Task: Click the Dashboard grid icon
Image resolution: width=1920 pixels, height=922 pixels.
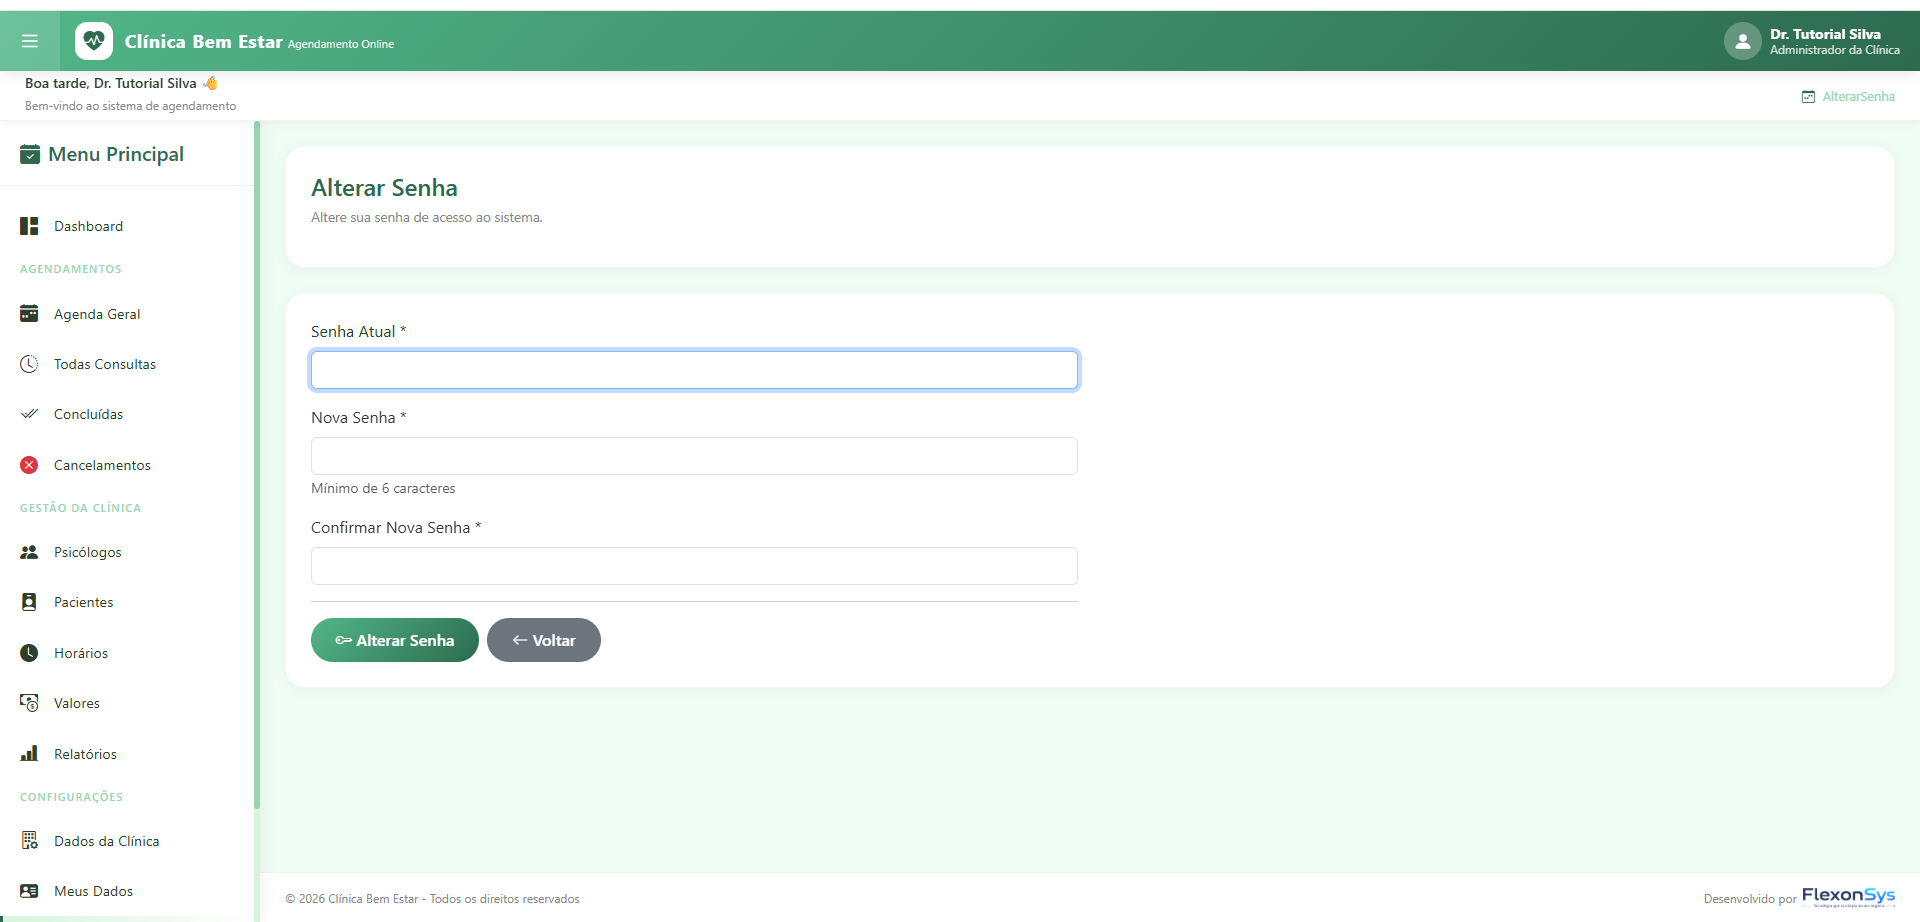Action: tap(29, 226)
